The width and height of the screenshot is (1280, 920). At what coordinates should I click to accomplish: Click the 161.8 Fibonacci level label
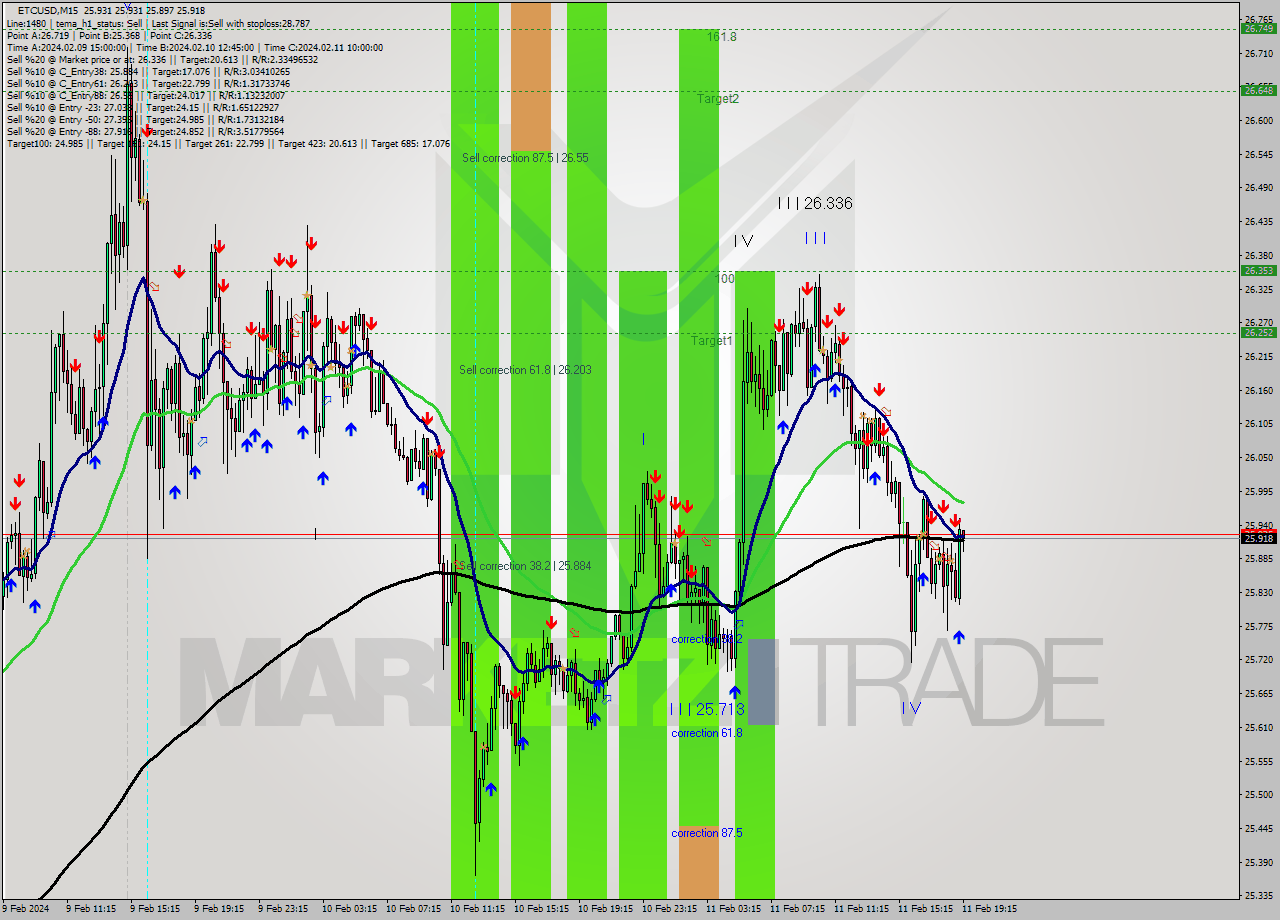(722, 37)
